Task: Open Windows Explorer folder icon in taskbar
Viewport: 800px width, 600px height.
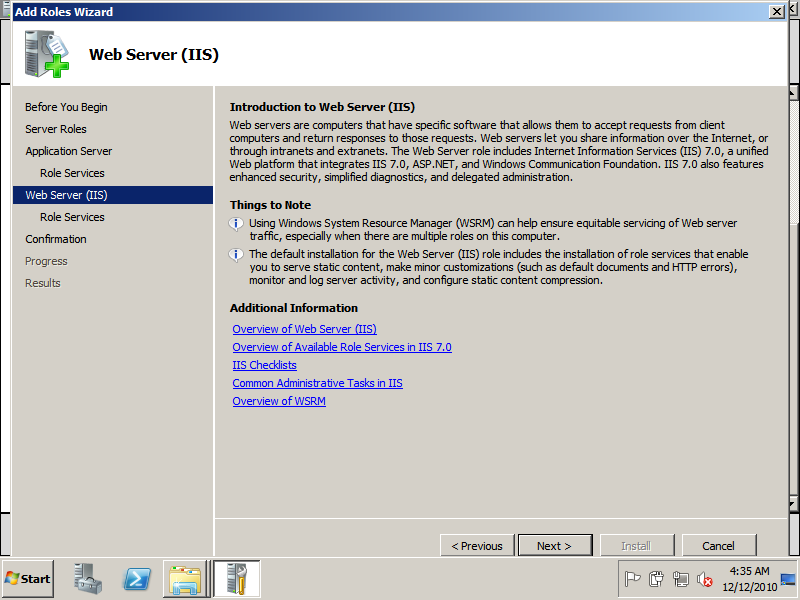Action: coord(185,579)
